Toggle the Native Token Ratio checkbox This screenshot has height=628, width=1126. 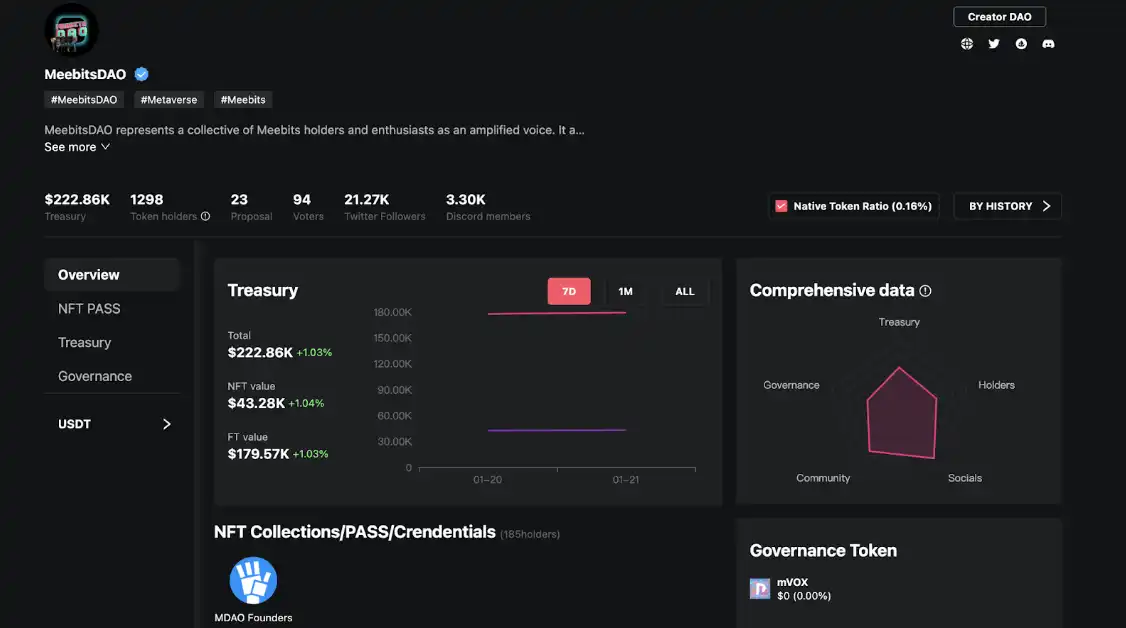point(781,206)
